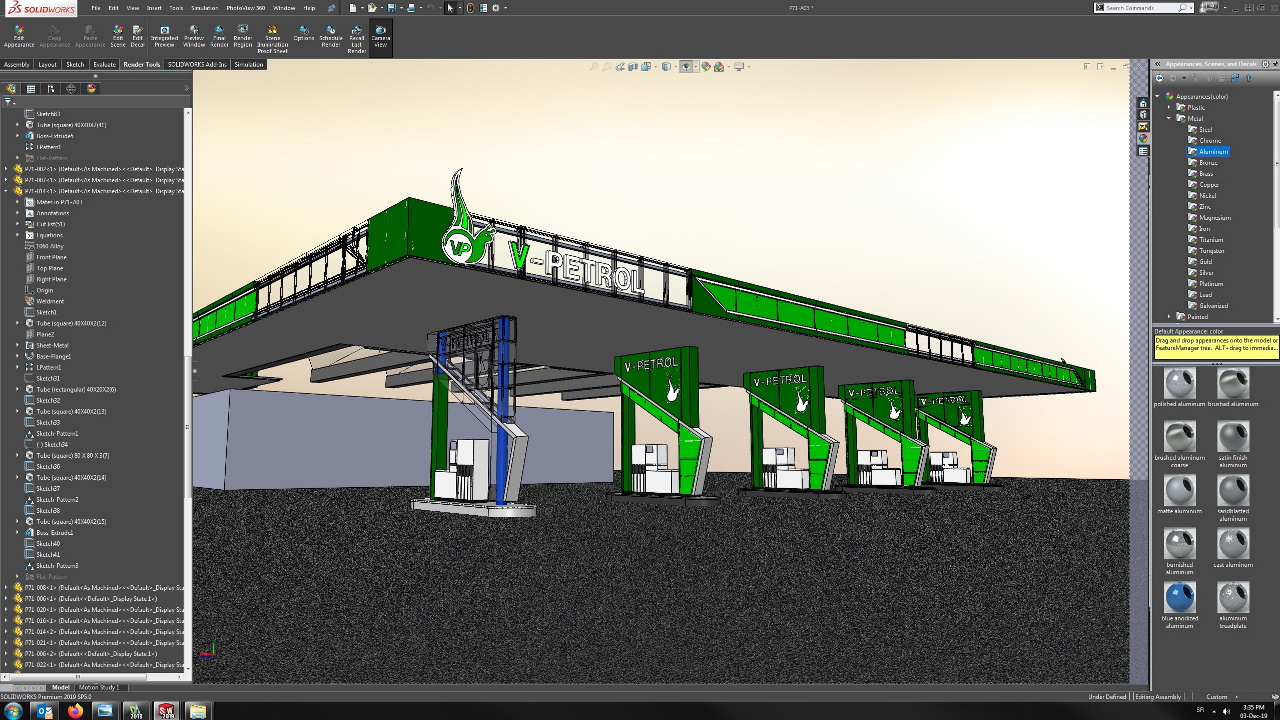The height and width of the screenshot is (720, 1280).
Task: Expand the Plastic appearances folder
Action: tap(1168, 107)
